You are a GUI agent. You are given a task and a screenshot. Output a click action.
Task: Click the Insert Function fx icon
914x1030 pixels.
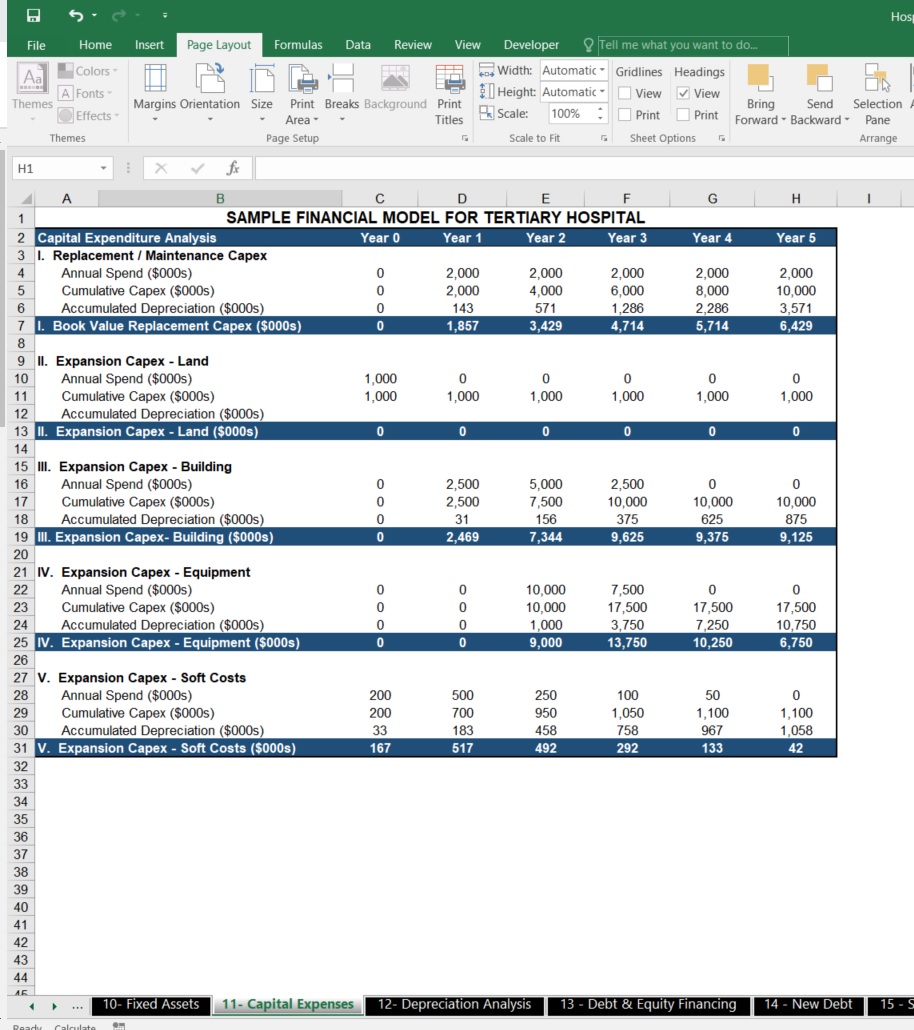pos(233,168)
